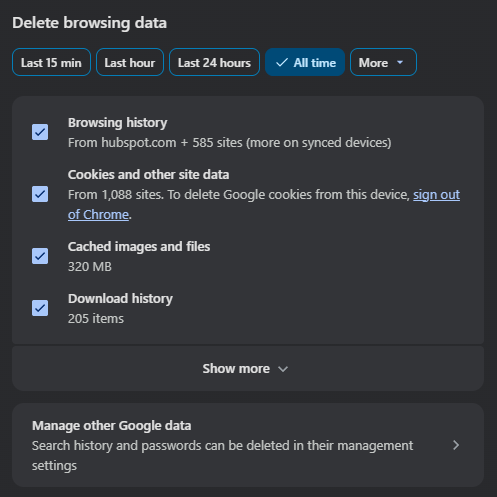Click the 205 items text
Viewport: 497px width, 497px height.
(96, 319)
